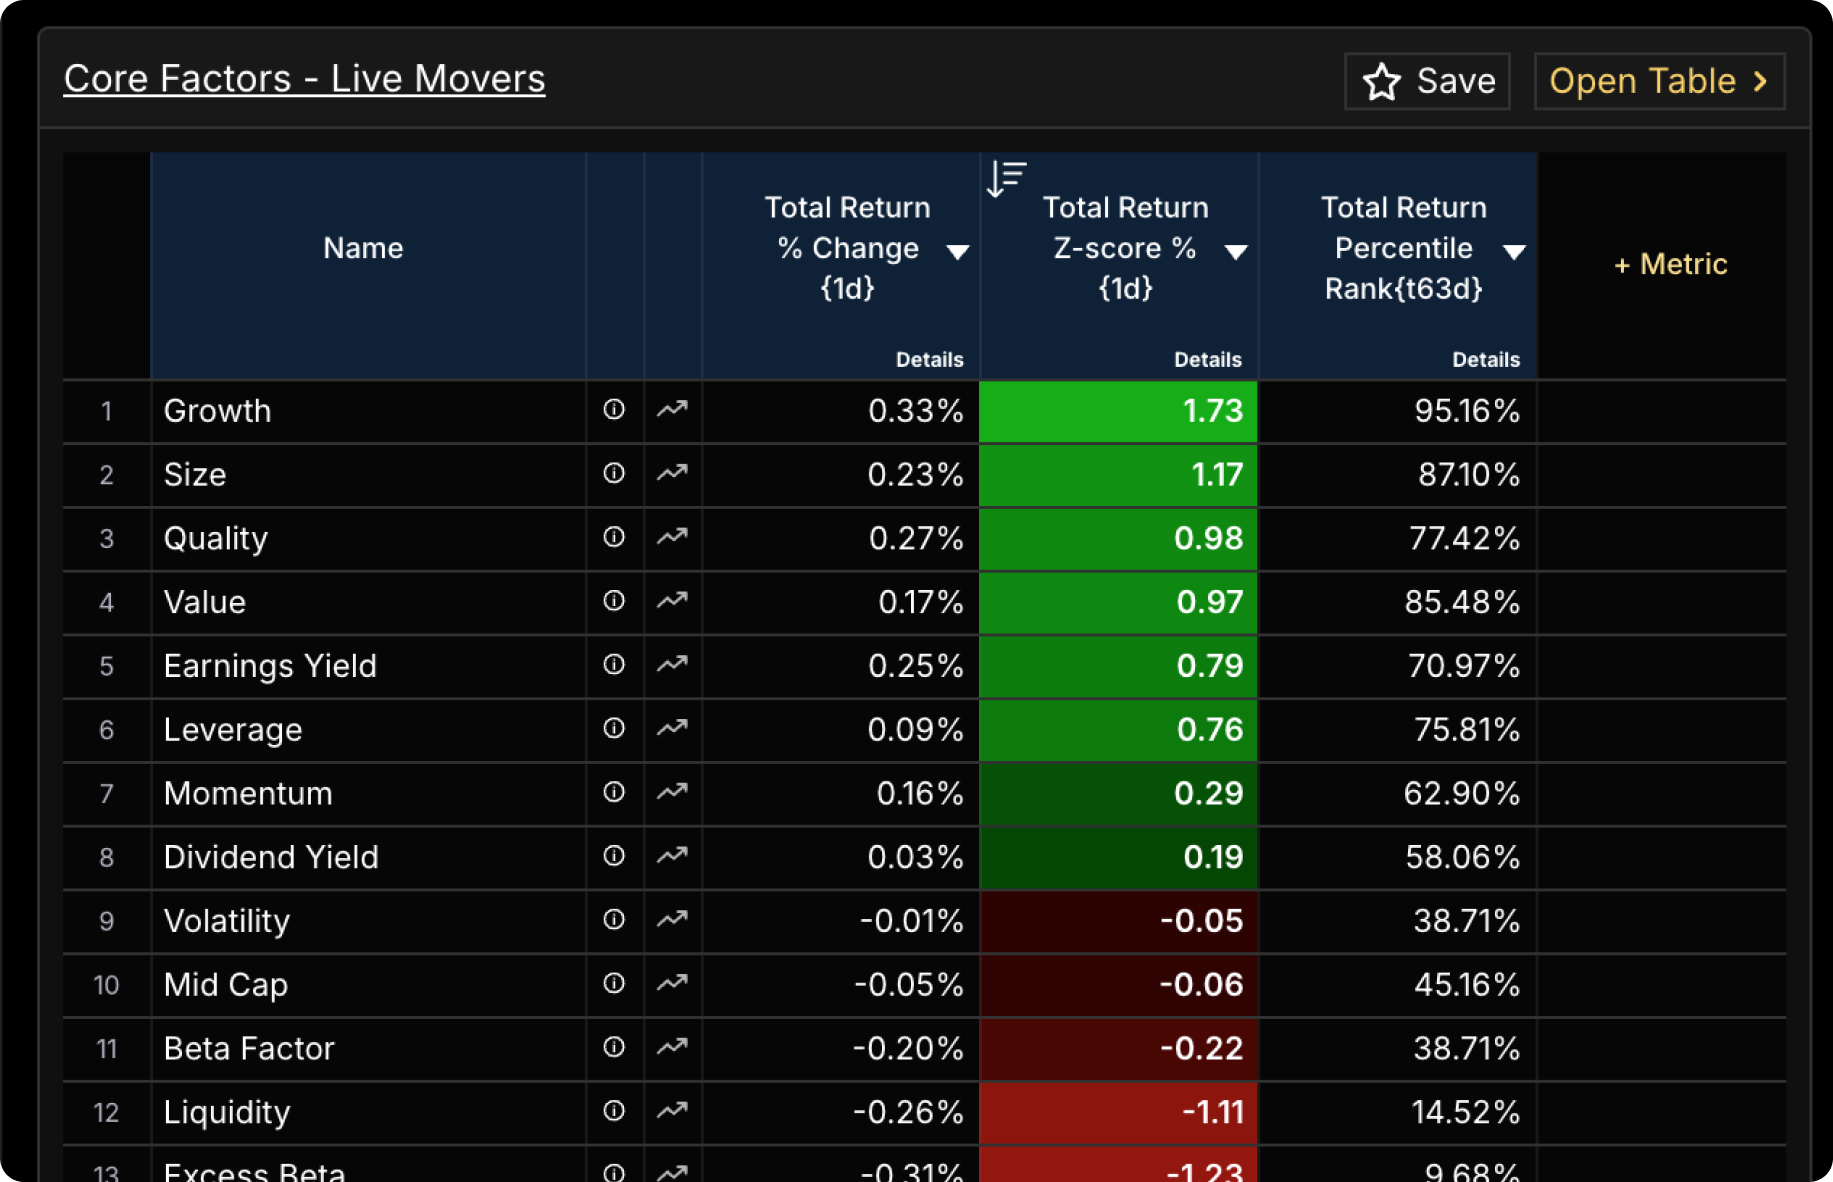Viewport: 1833px width, 1182px height.
Task: Select the Momentum row name
Action: 248,794
